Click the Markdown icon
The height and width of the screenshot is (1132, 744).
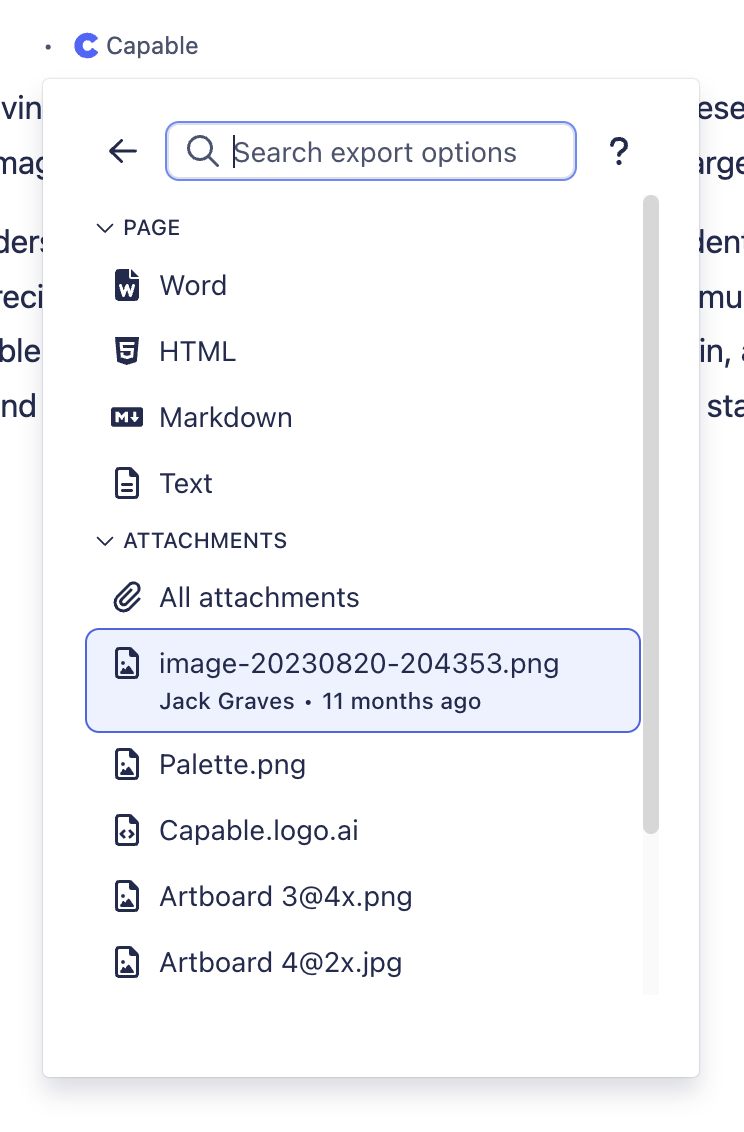[x=127, y=417]
